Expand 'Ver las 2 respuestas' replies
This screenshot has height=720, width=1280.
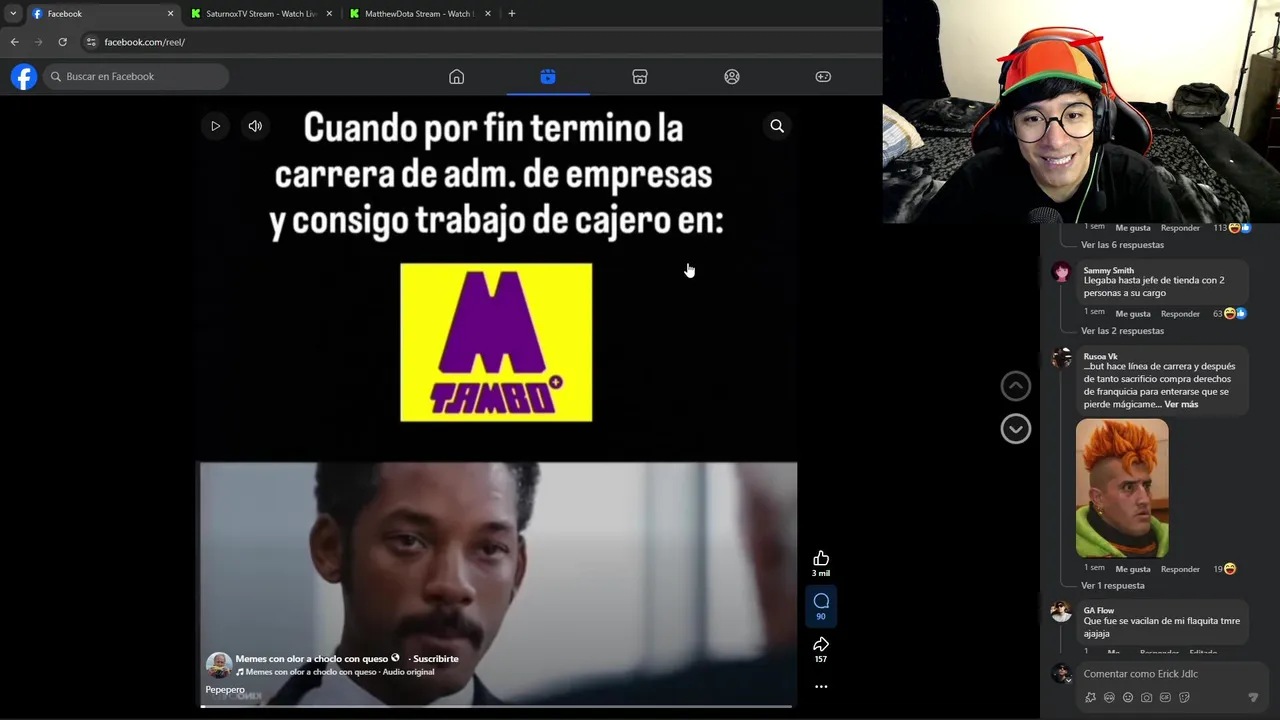pos(1122,331)
